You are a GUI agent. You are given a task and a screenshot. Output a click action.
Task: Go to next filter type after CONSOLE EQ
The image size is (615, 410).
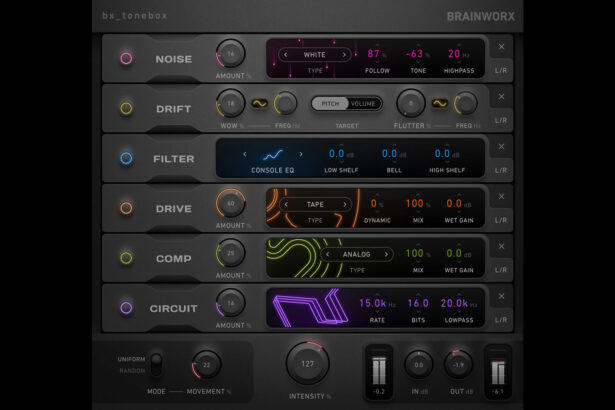pos(301,154)
